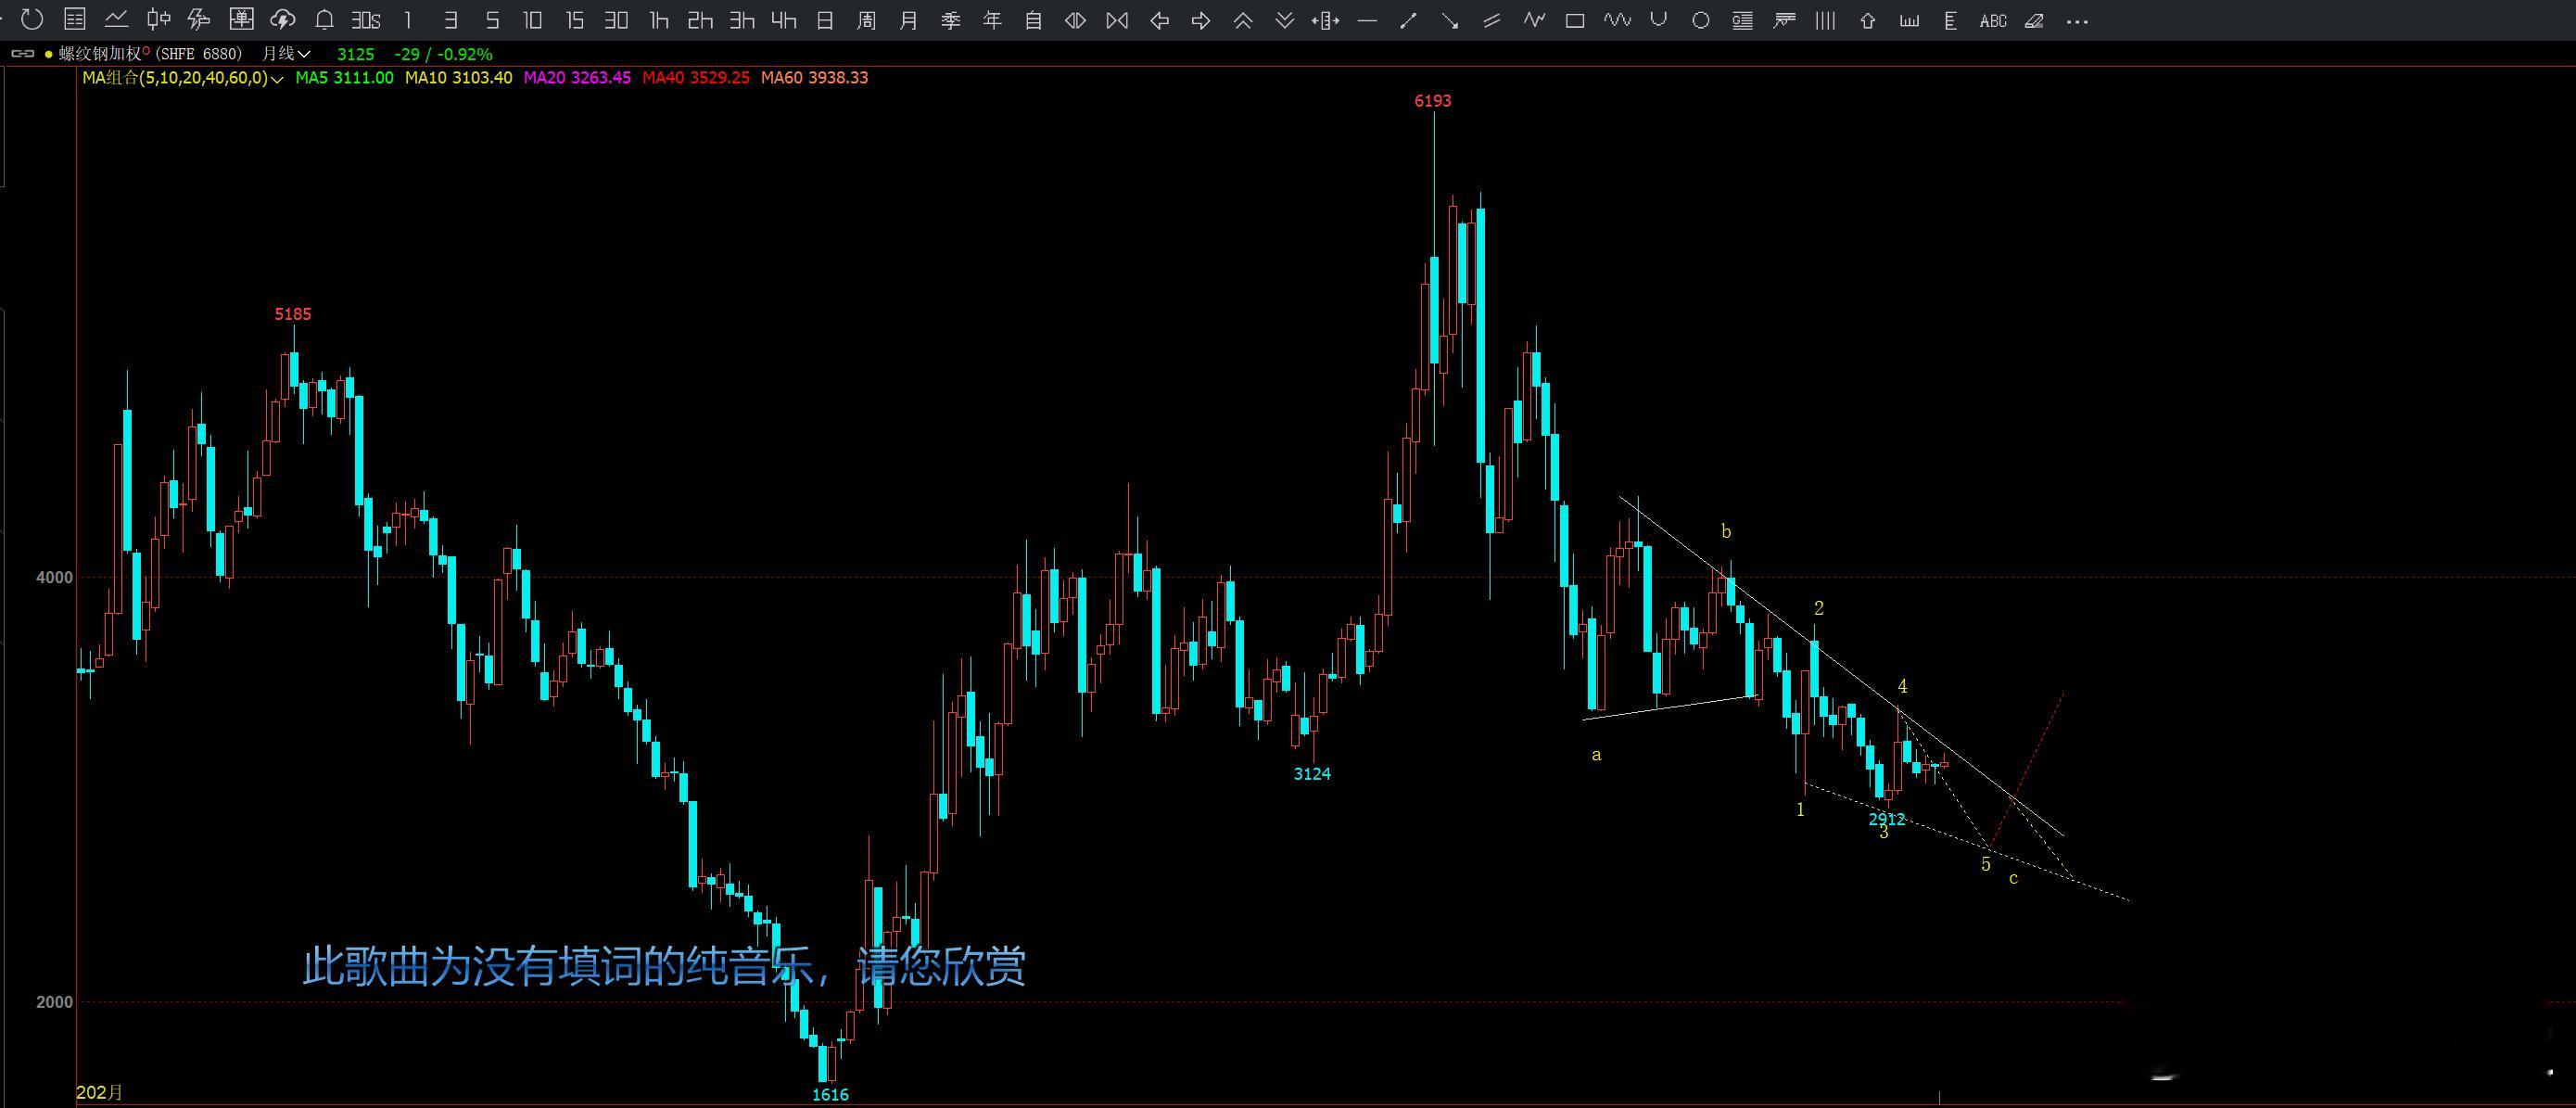2576x1108 pixels.
Task: Switch to the 周 weekly period tab
Action: tap(867, 20)
